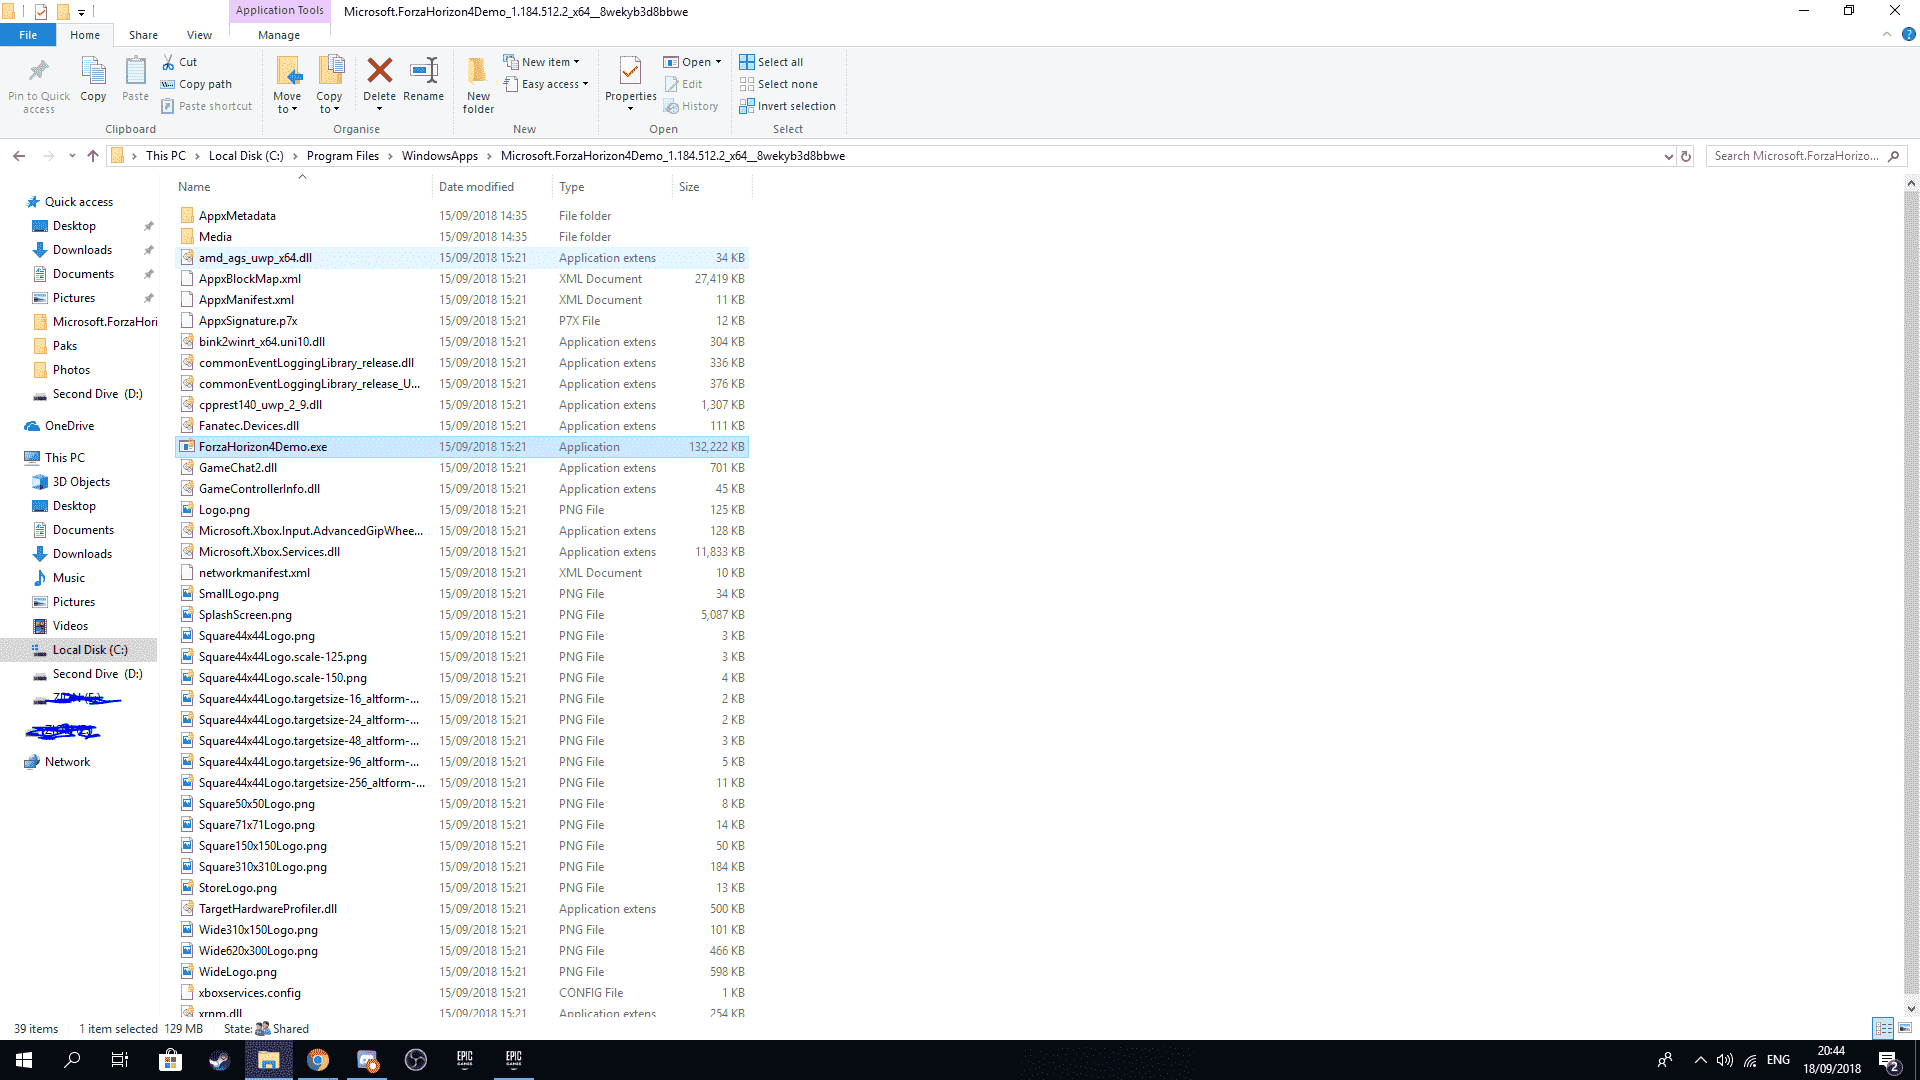Image resolution: width=1920 pixels, height=1080 pixels.
Task: Click Invert selection
Action: (787, 106)
